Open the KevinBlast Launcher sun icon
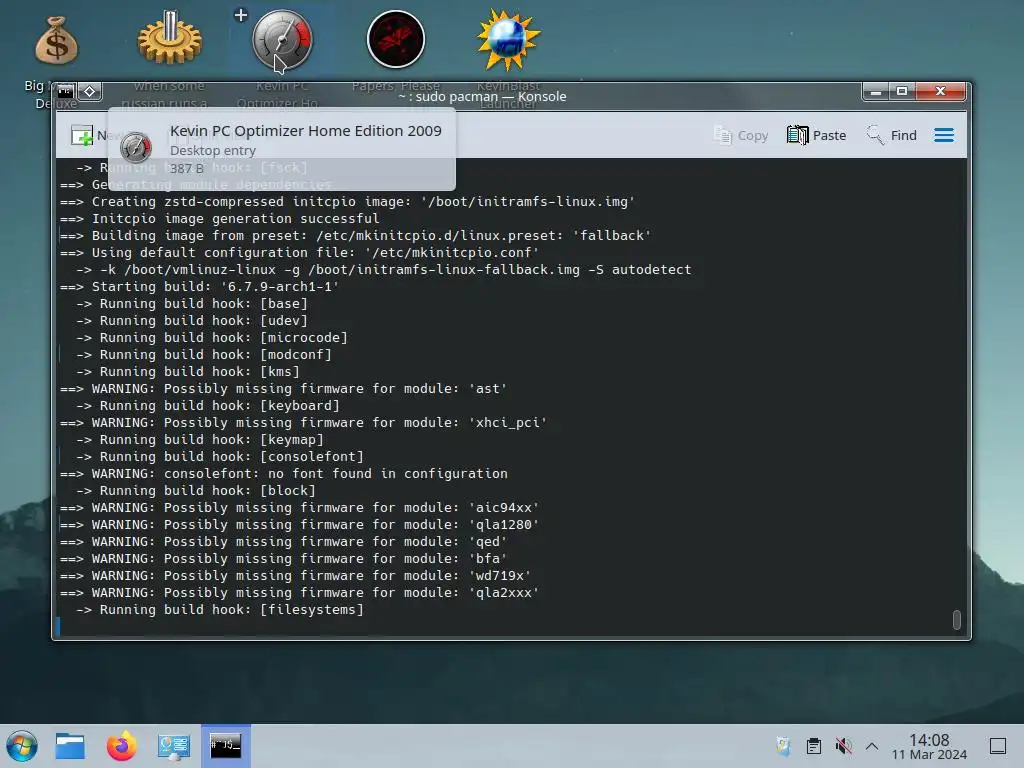This screenshot has width=1024, height=768. tap(508, 39)
